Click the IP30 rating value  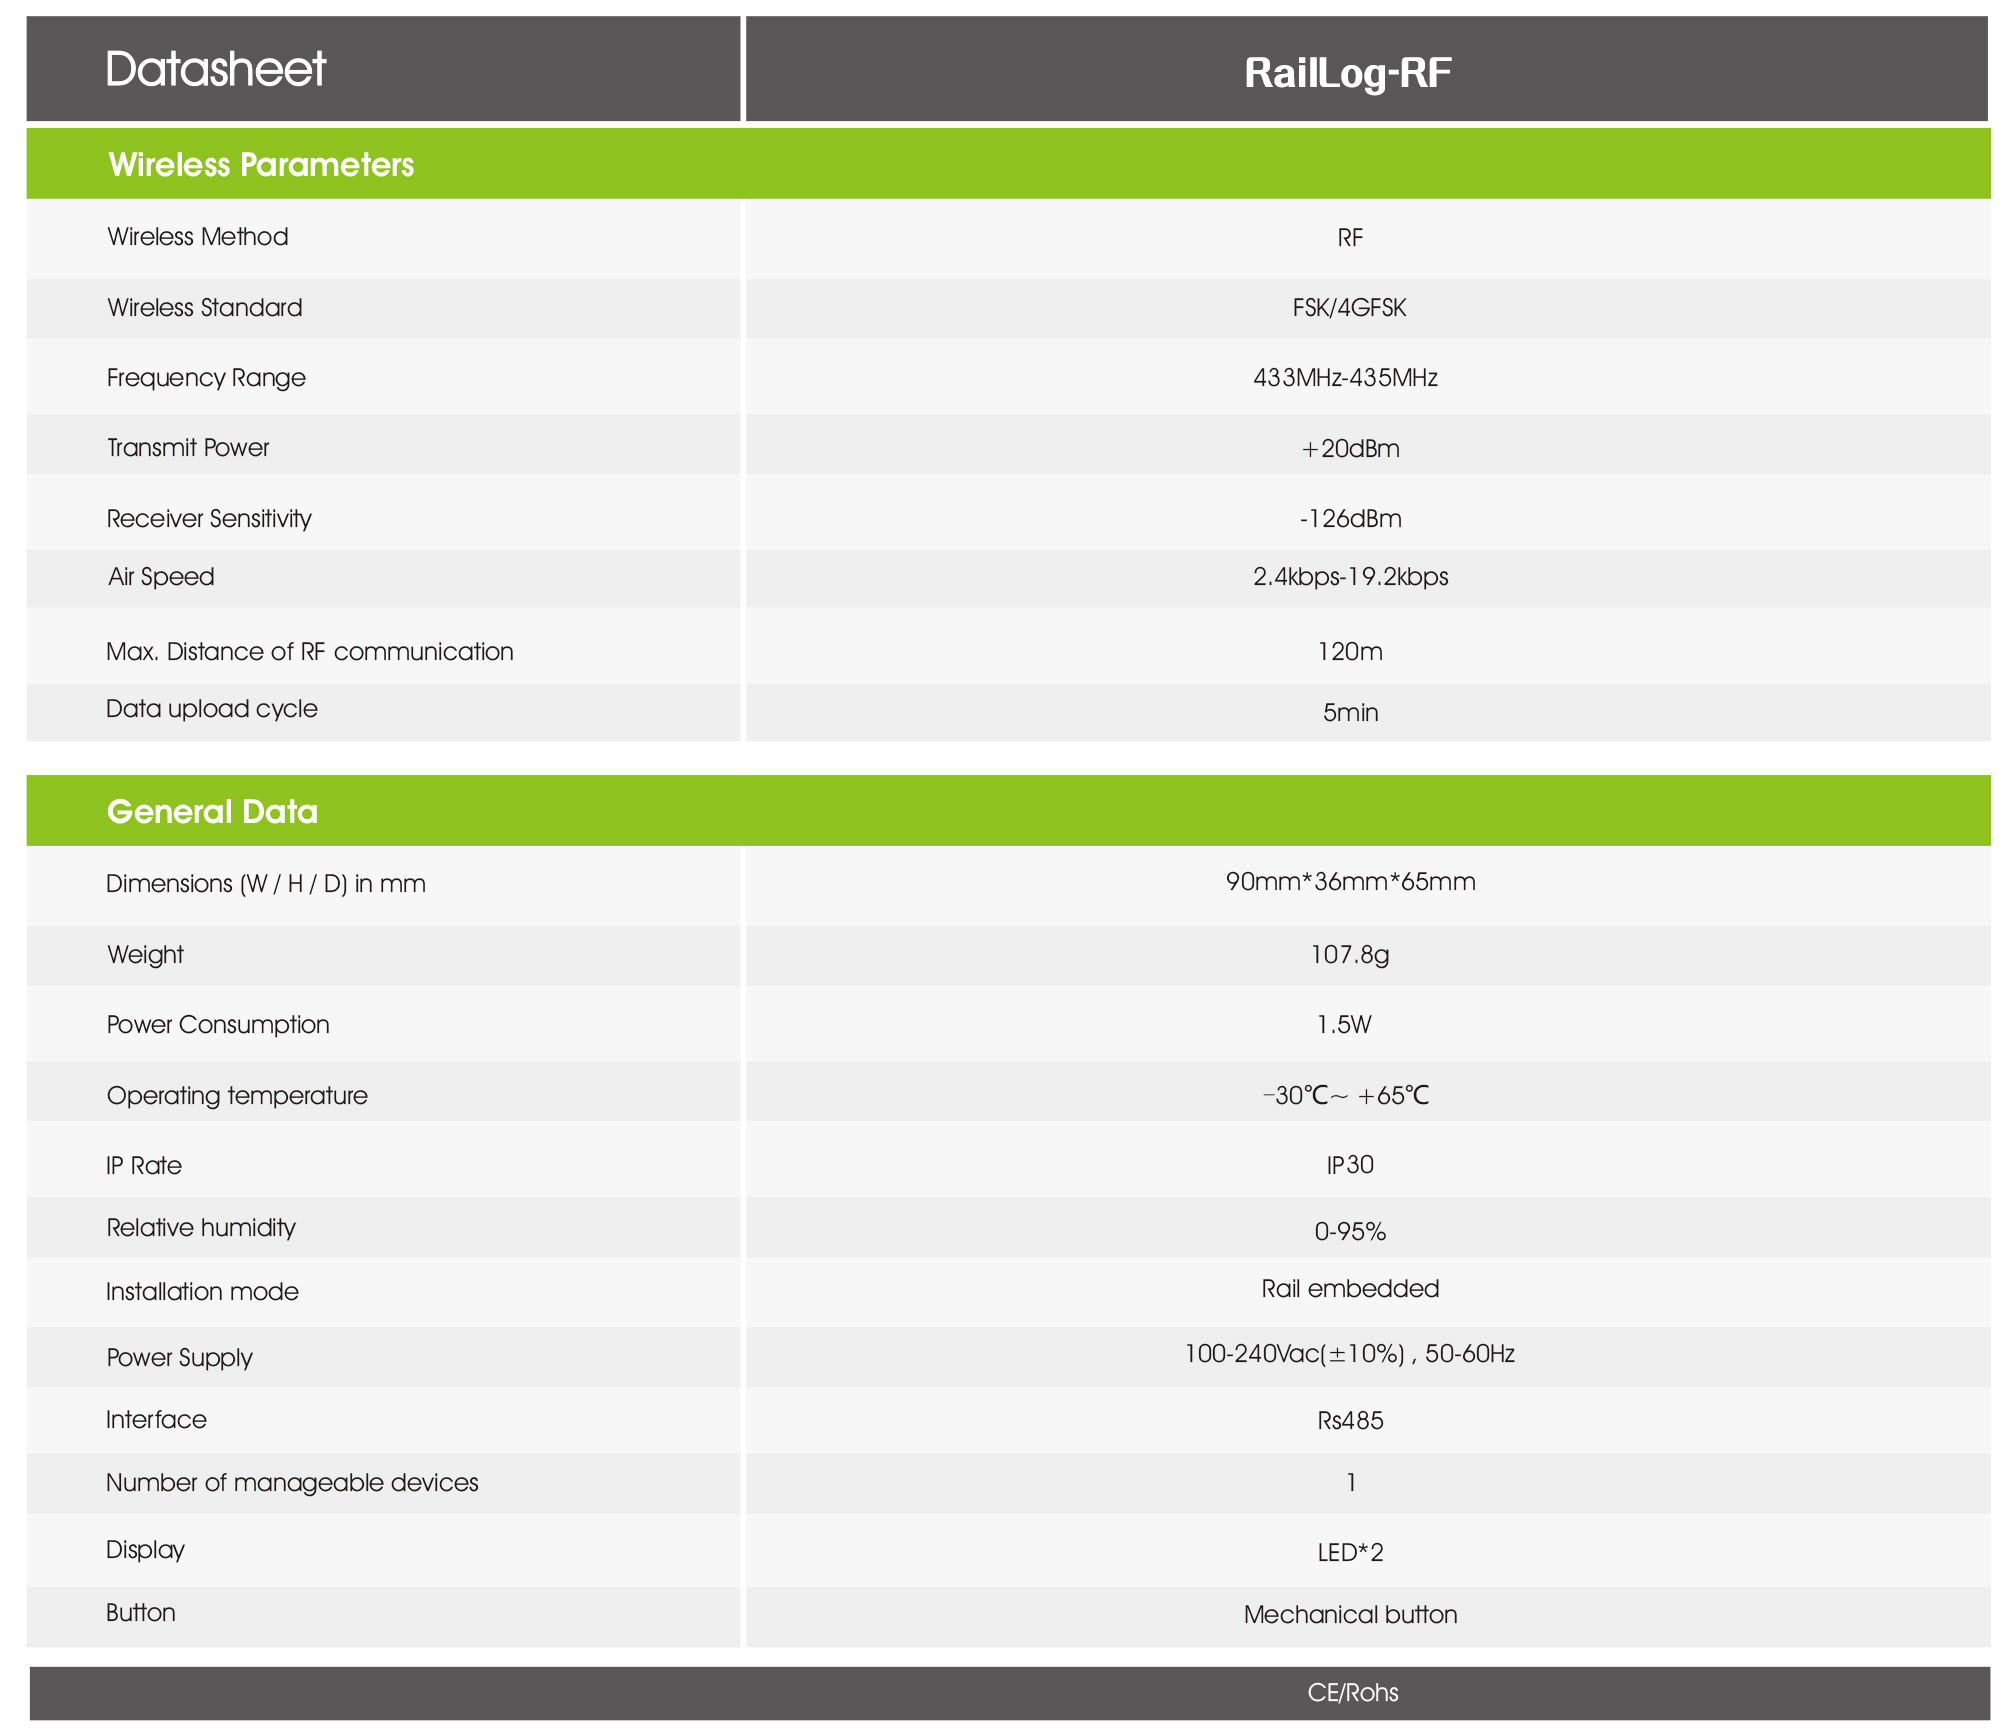pos(1350,1165)
